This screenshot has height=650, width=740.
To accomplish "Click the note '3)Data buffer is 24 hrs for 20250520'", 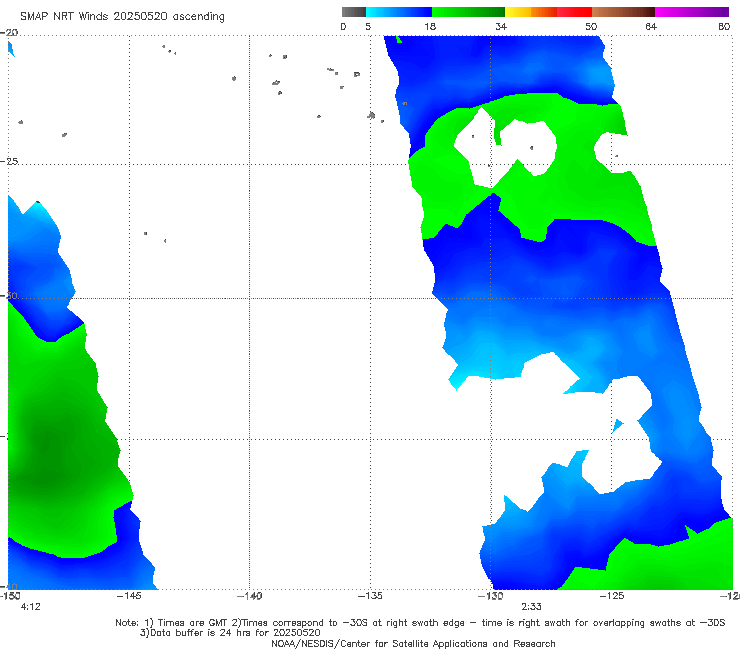I will [230, 633].
